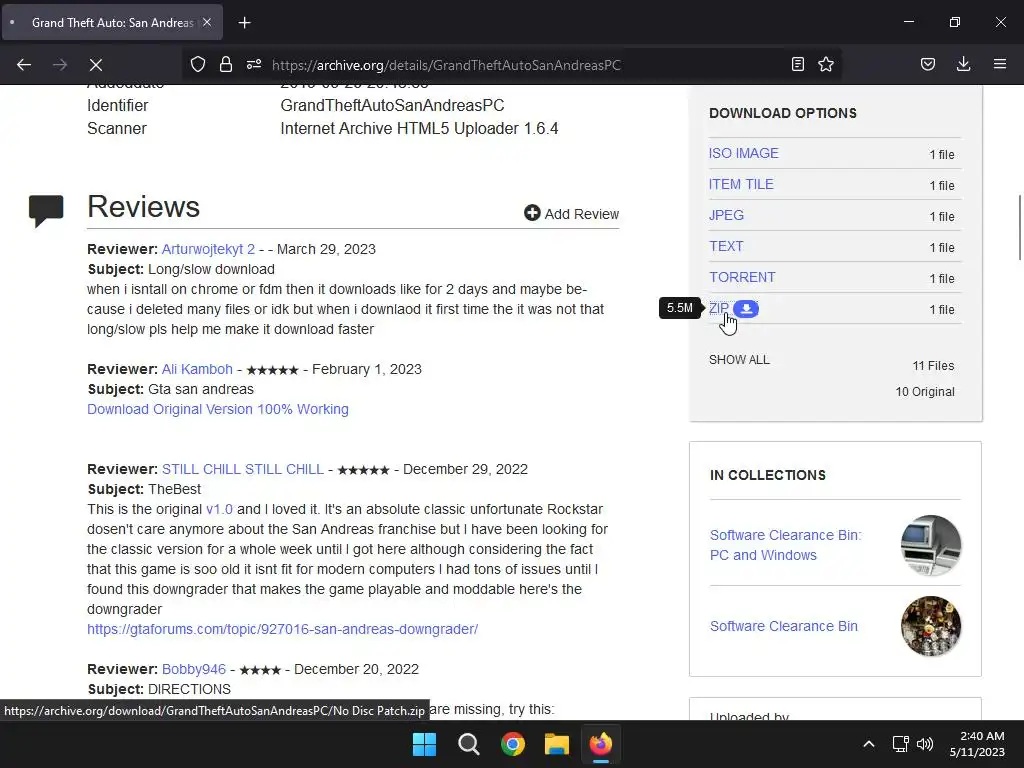
Task: Click the ZIP download arrow icon
Action: 746,309
